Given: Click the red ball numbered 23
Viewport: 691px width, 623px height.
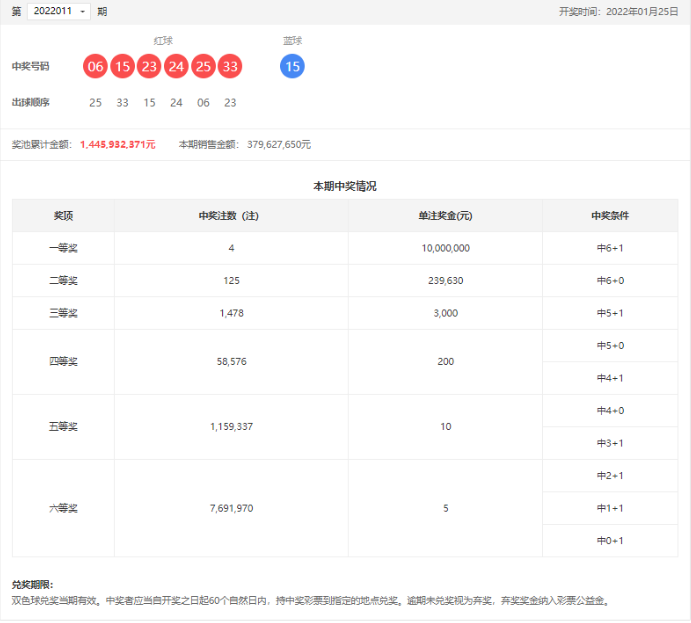Looking at the screenshot, I should point(149,66).
